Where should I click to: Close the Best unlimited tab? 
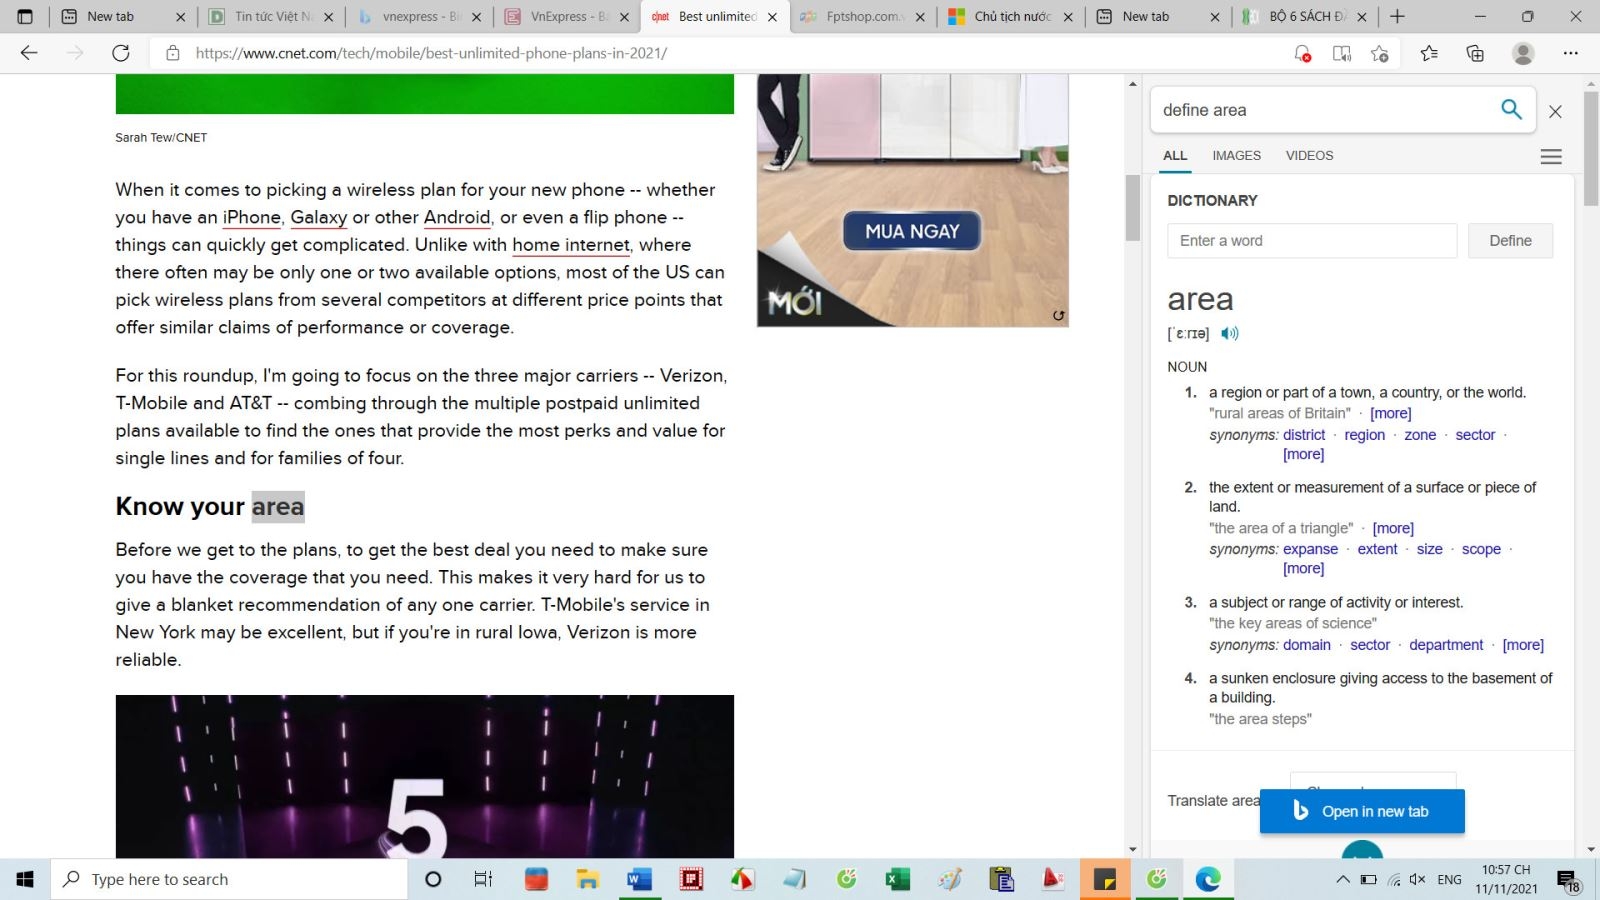tap(772, 17)
